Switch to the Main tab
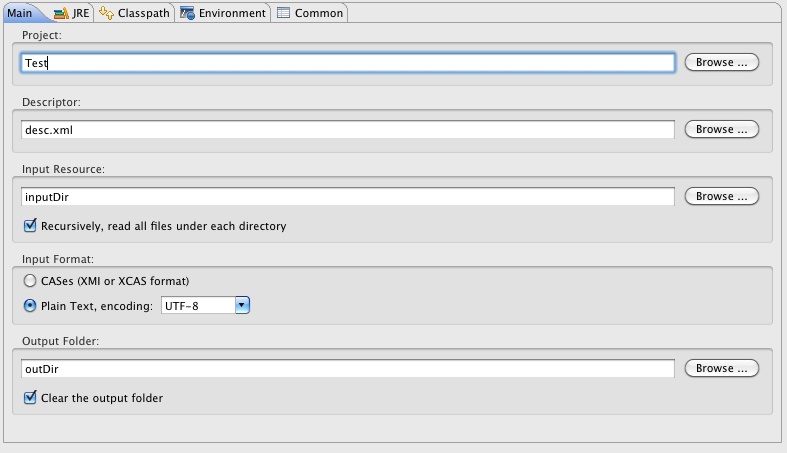The image size is (787, 453). coord(20,13)
